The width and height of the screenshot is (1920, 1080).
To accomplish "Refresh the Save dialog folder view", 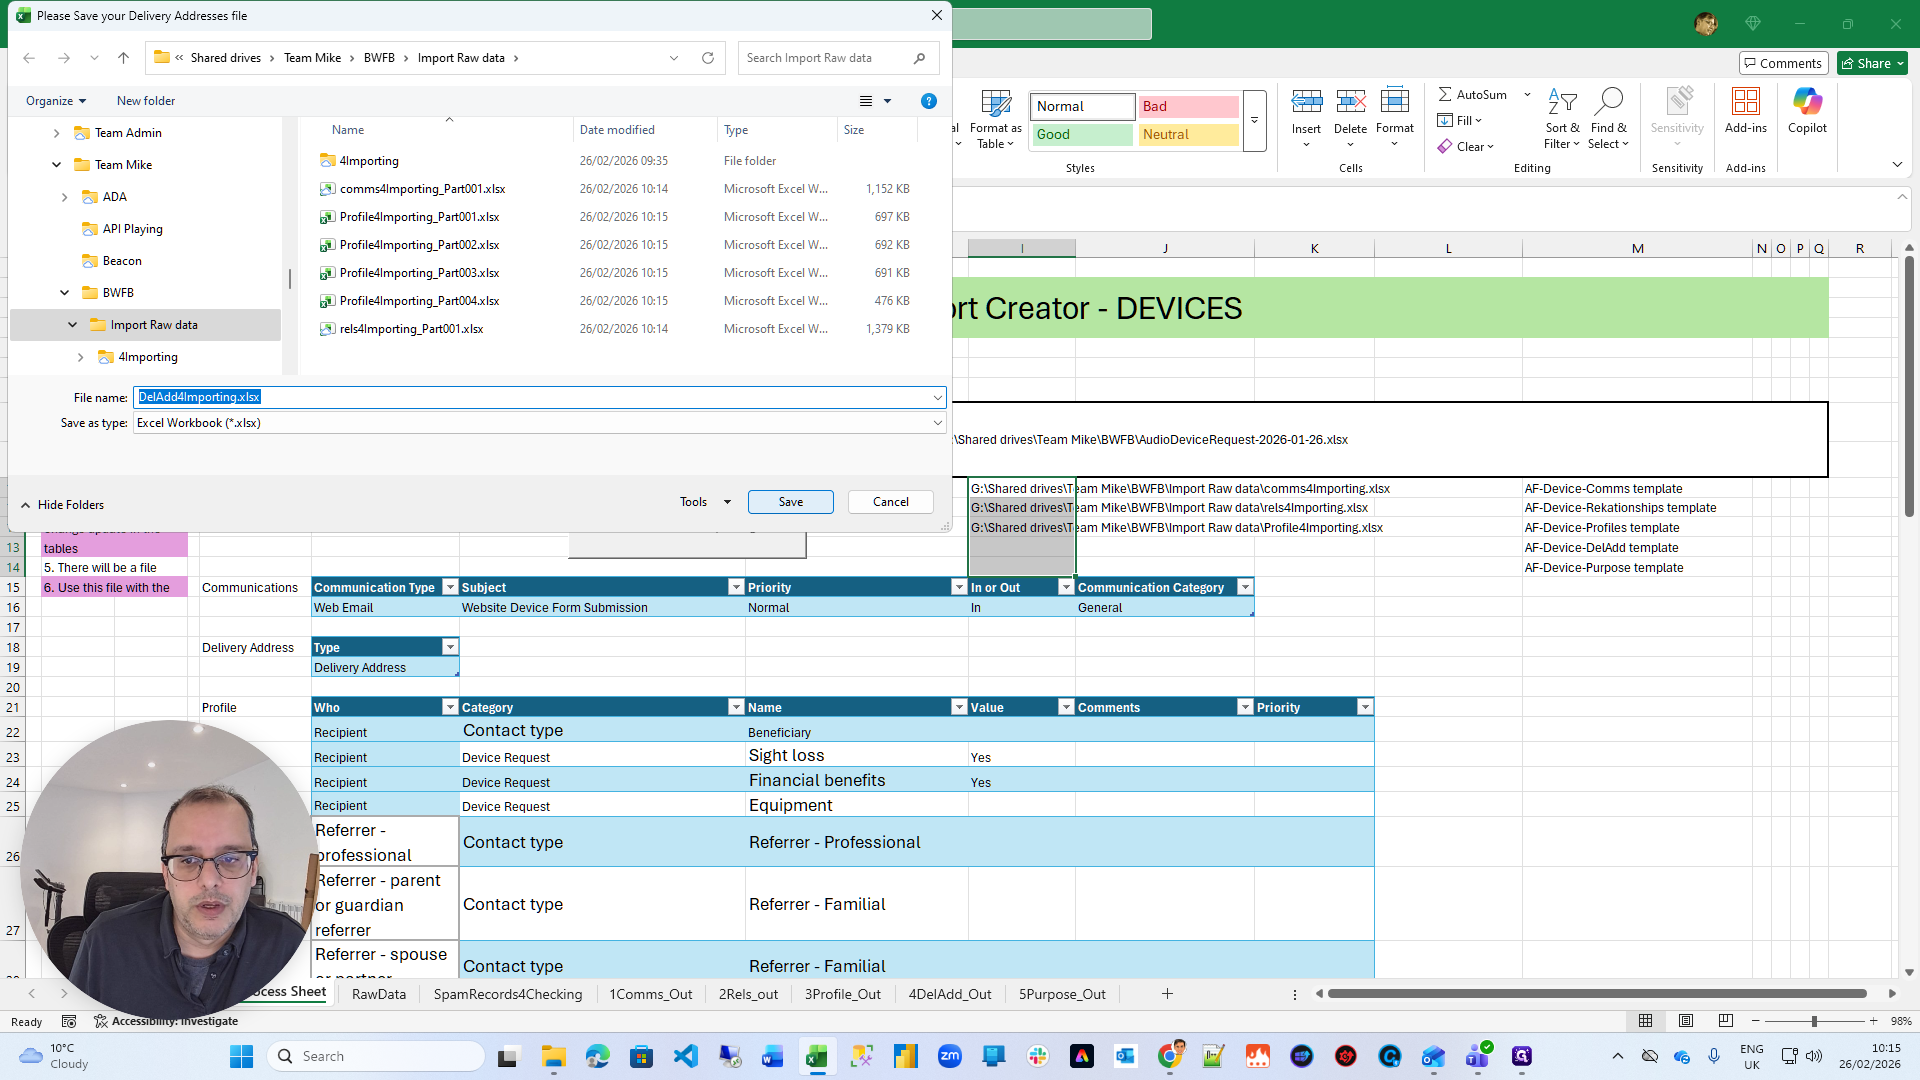I will click(708, 58).
